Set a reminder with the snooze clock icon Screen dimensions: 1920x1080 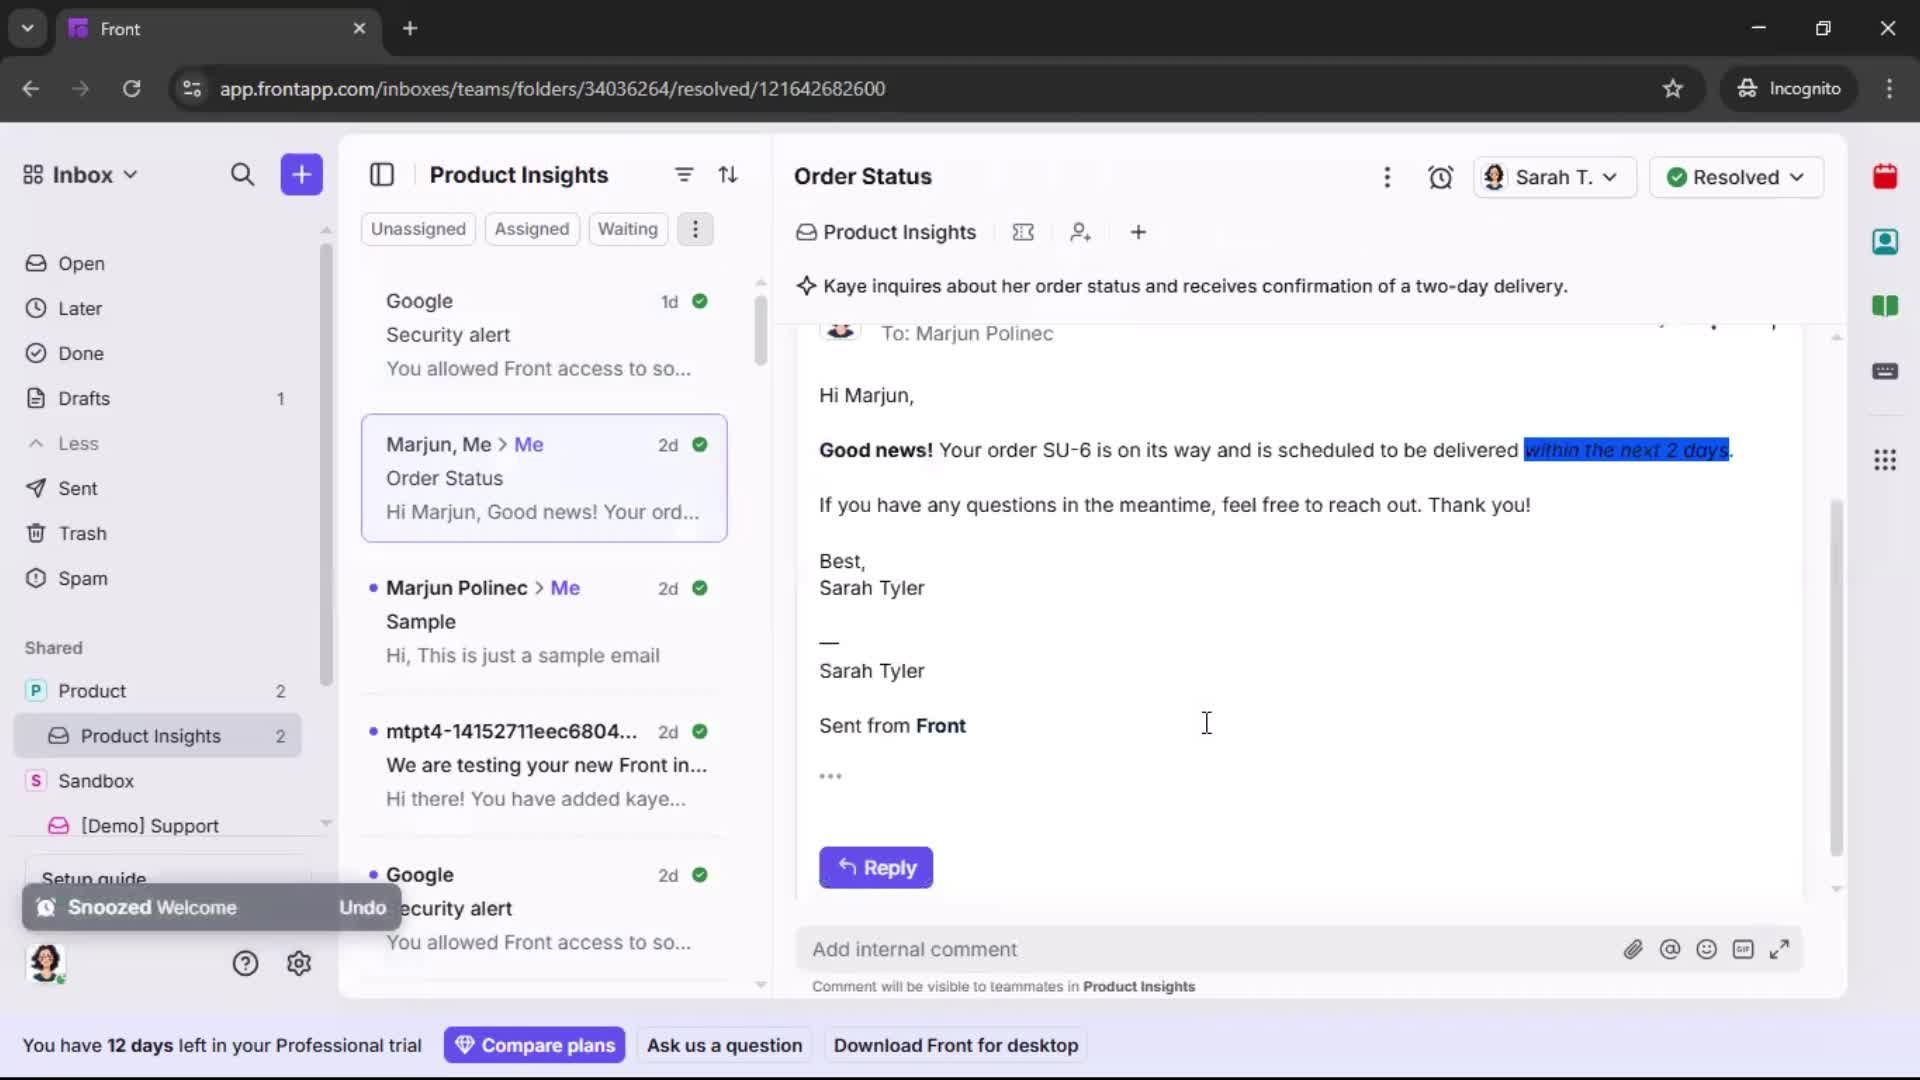coord(1442,177)
